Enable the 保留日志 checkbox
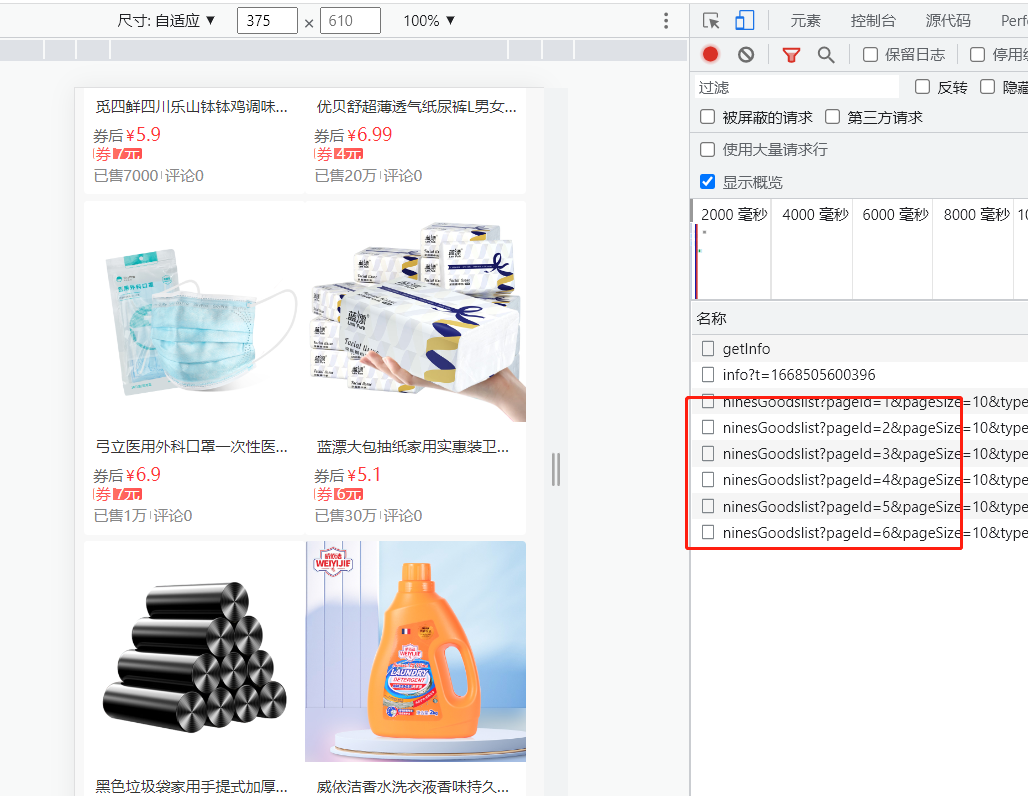Image resolution: width=1028 pixels, height=796 pixels. (x=871, y=54)
